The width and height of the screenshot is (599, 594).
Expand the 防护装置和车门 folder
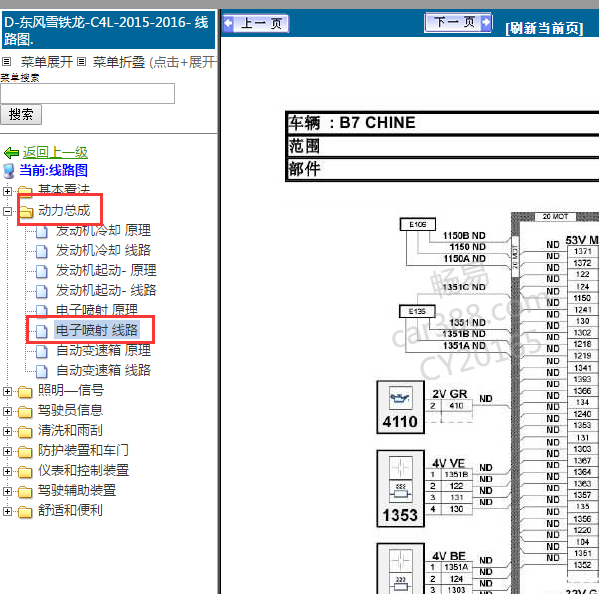[7, 452]
